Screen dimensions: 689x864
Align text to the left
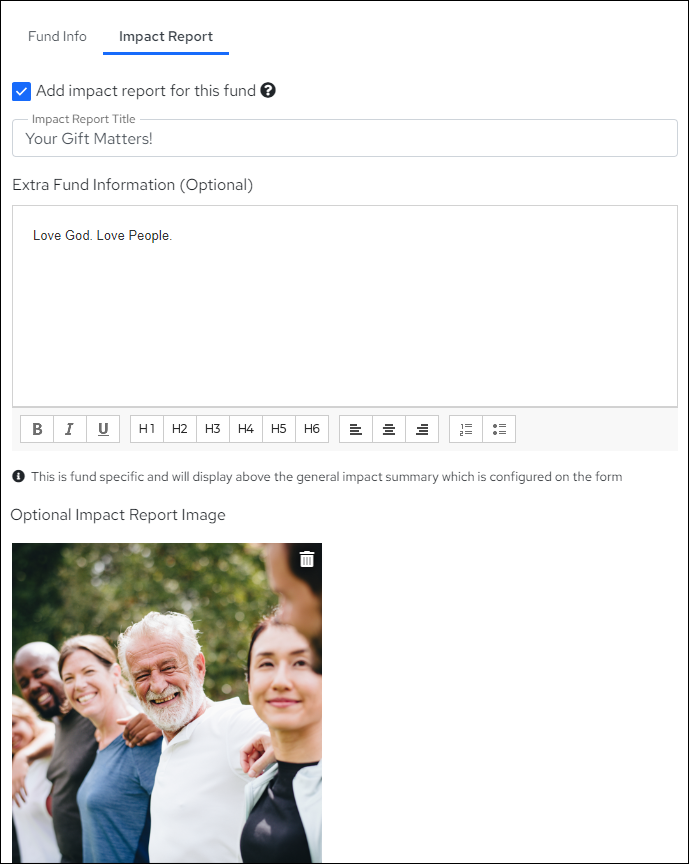(x=356, y=429)
